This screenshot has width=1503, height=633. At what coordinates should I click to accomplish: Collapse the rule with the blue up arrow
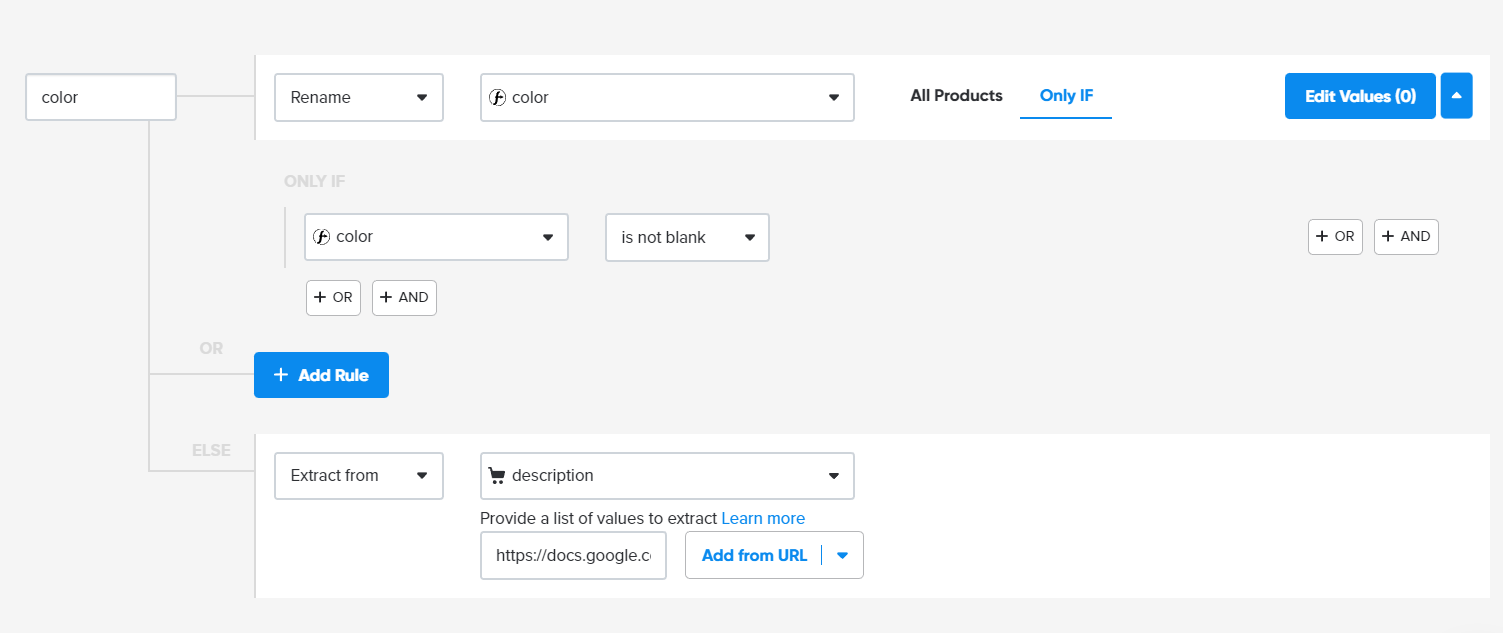coord(1456,96)
